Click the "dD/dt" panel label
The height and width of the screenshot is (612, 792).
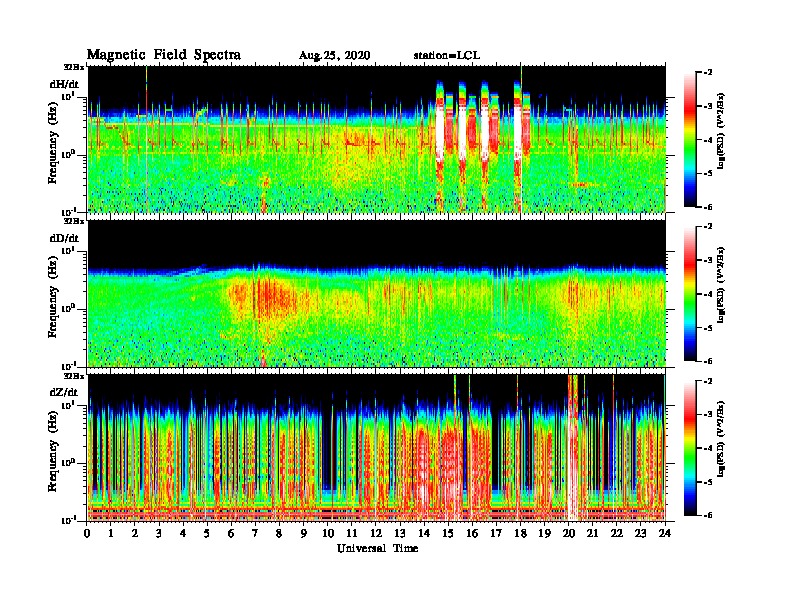click(x=64, y=238)
